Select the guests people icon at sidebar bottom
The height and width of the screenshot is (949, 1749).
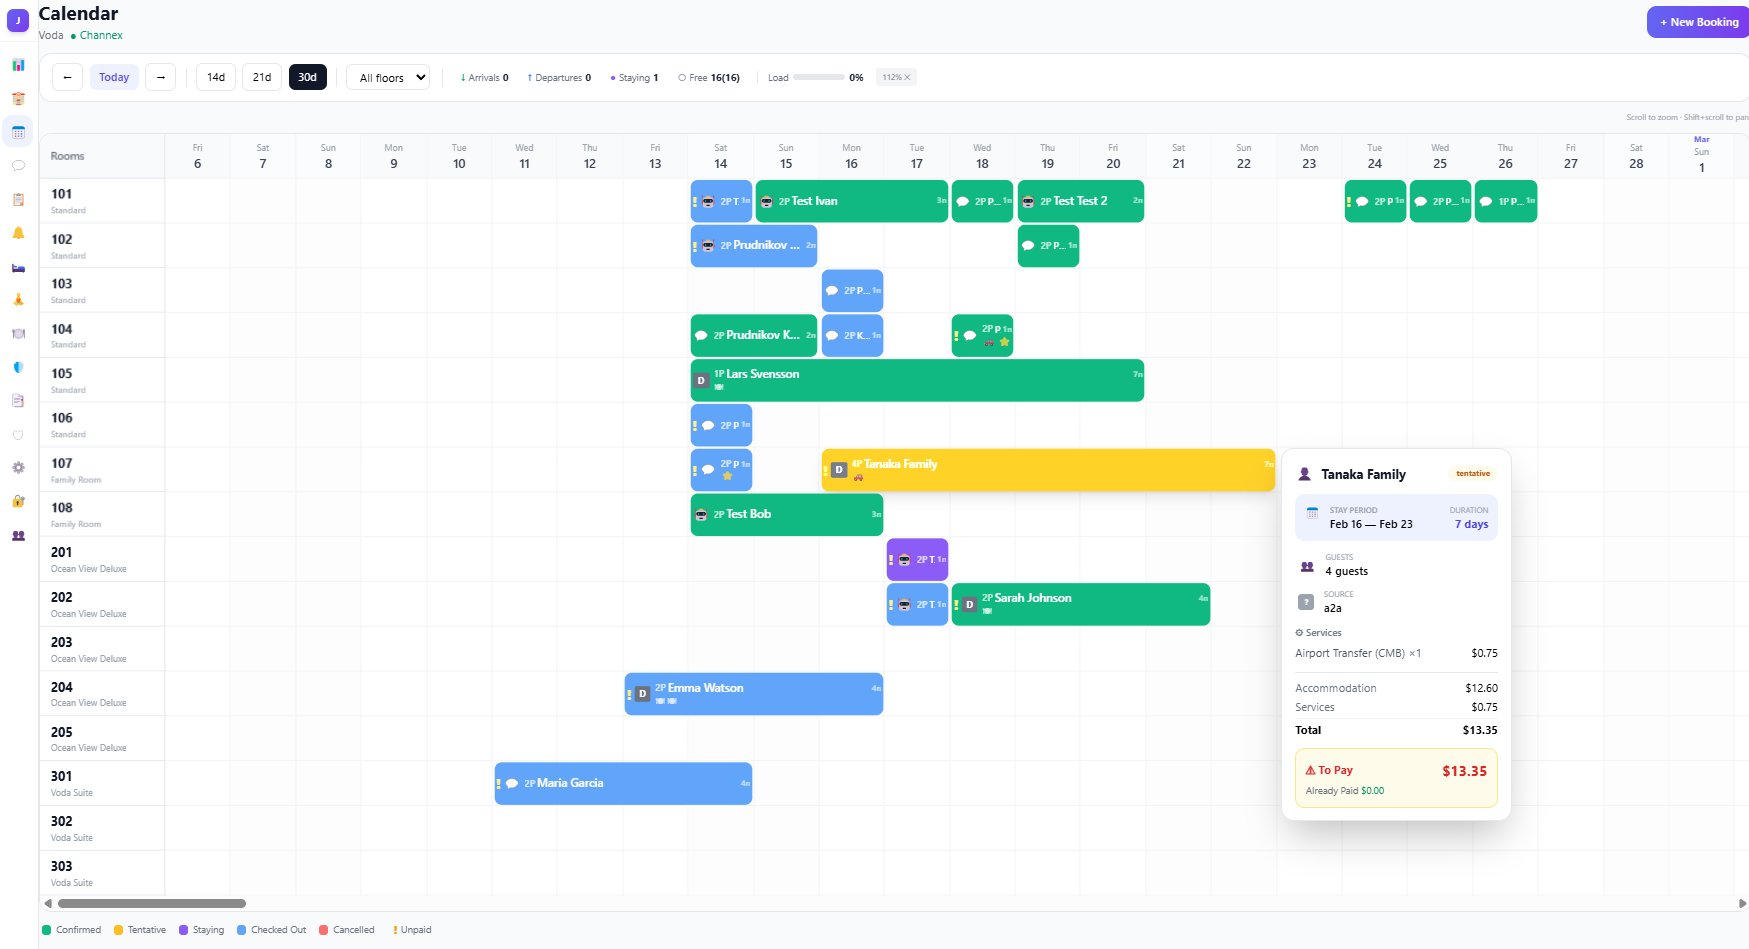pos(17,535)
